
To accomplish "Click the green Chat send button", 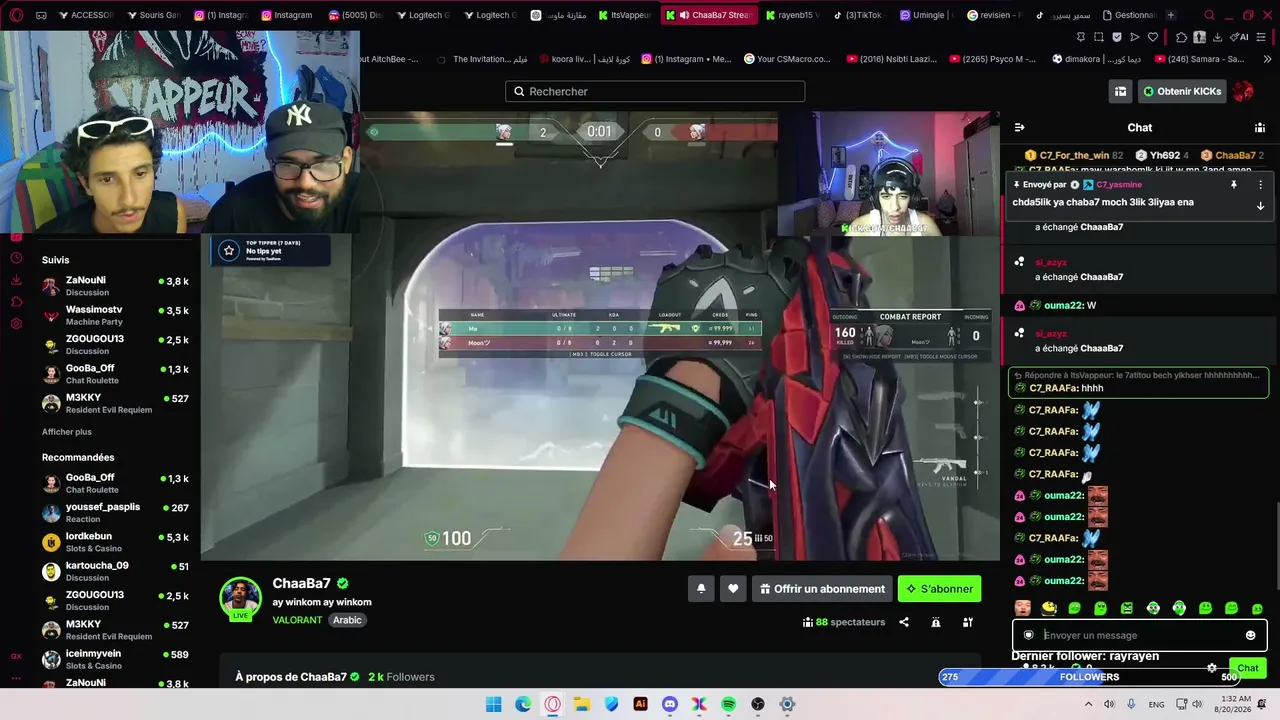I will [x=1248, y=668].
